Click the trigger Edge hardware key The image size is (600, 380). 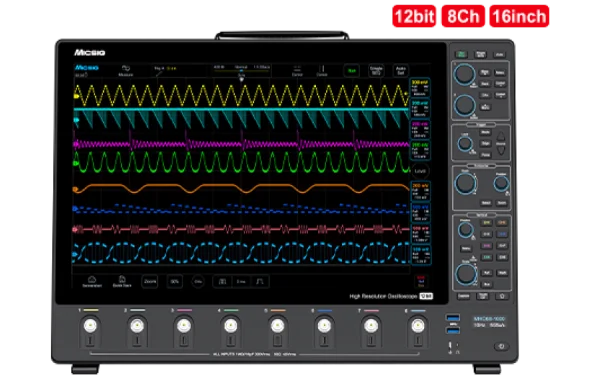click(485, 144)
